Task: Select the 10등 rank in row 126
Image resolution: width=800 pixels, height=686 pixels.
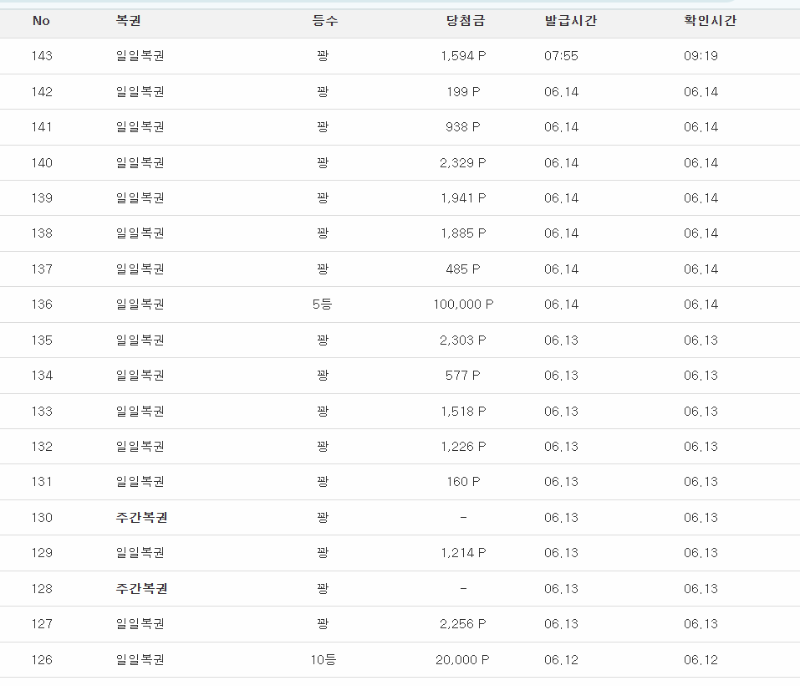Action: pyautogui.click(x=322, y=659)
